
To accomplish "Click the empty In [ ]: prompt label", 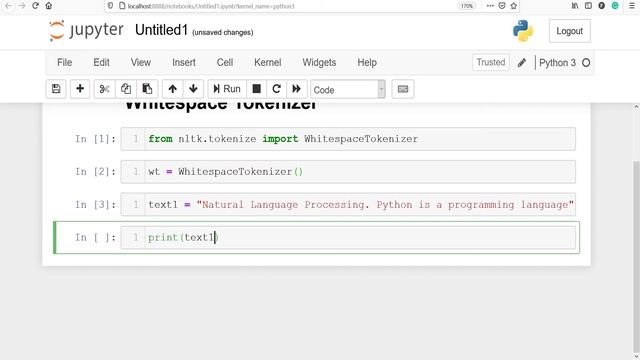I will [x=96, y=238].
